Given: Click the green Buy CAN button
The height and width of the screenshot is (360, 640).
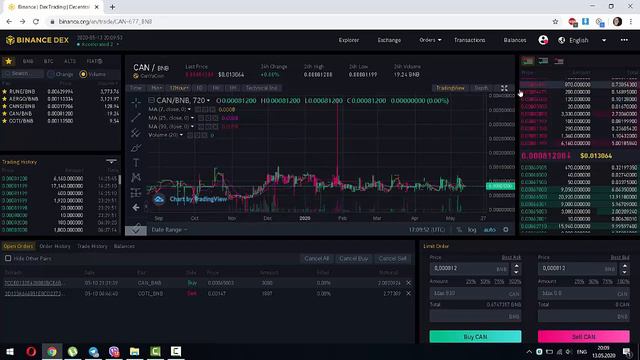Looking at the screenshot, I should pyautogui.click(x=475, y=337).
